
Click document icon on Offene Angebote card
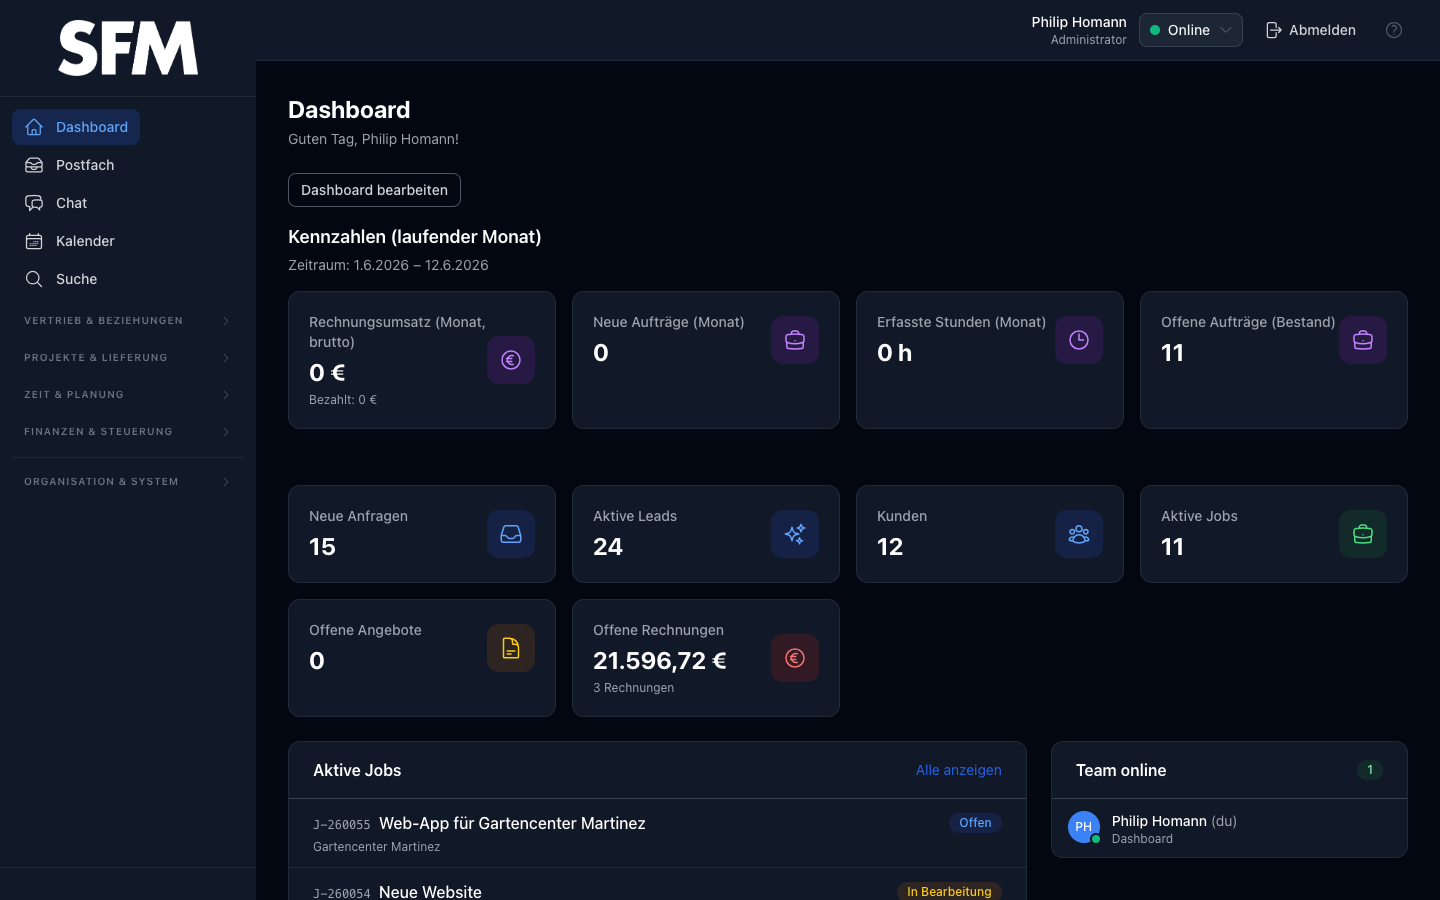pyautogui.click(x=511, y=648)
